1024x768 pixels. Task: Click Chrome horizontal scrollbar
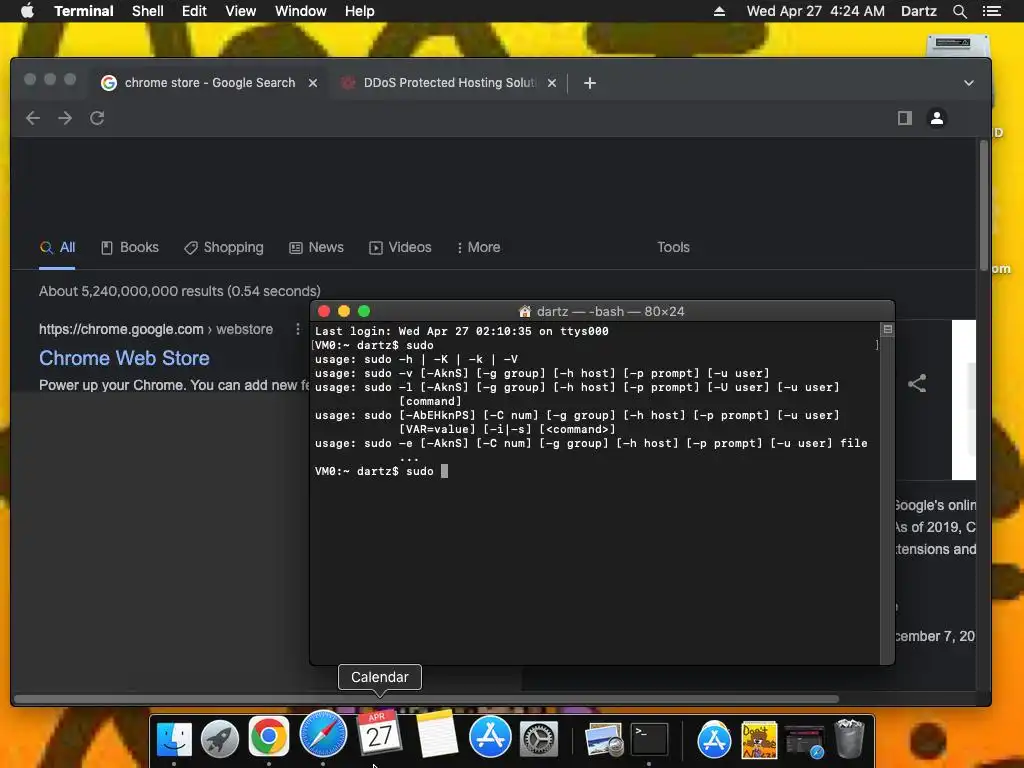pyautogui.click(x=426, y=699)
